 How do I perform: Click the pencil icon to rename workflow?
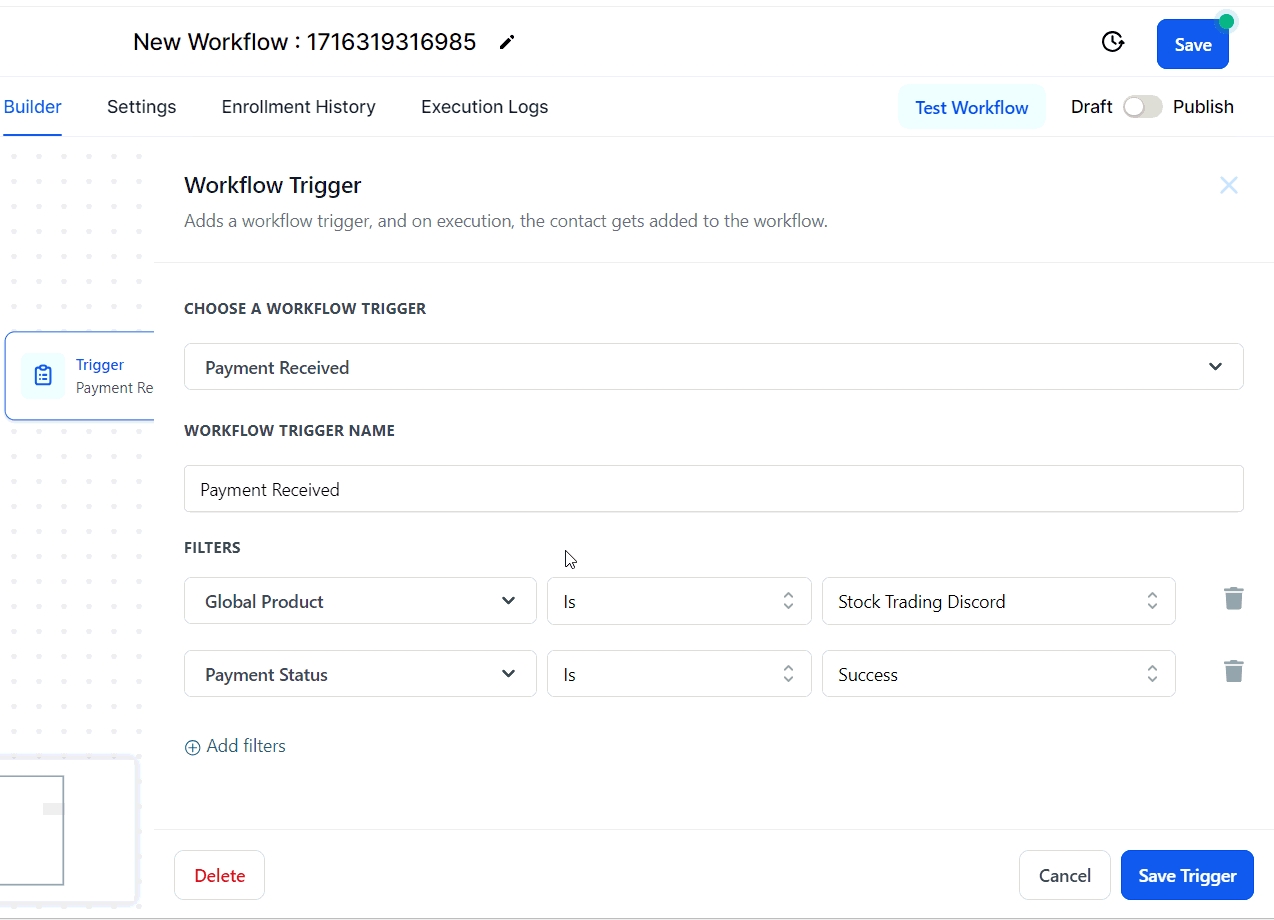[507, 42]
